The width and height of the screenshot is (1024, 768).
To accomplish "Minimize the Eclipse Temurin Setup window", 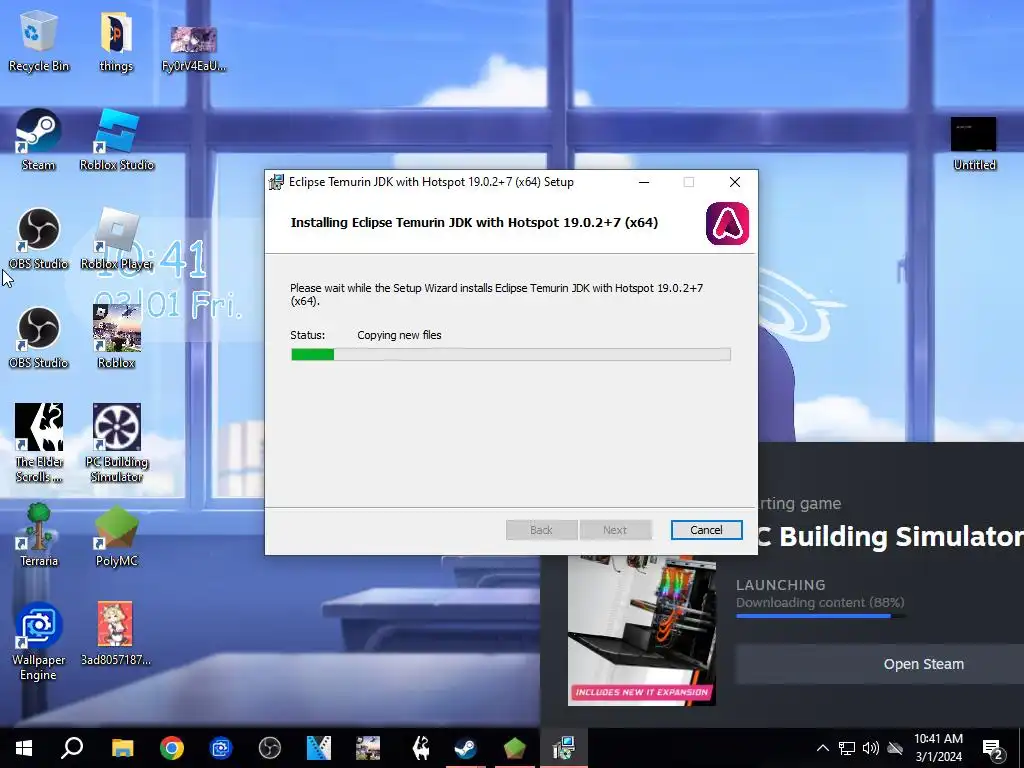I will coord(644,182).
